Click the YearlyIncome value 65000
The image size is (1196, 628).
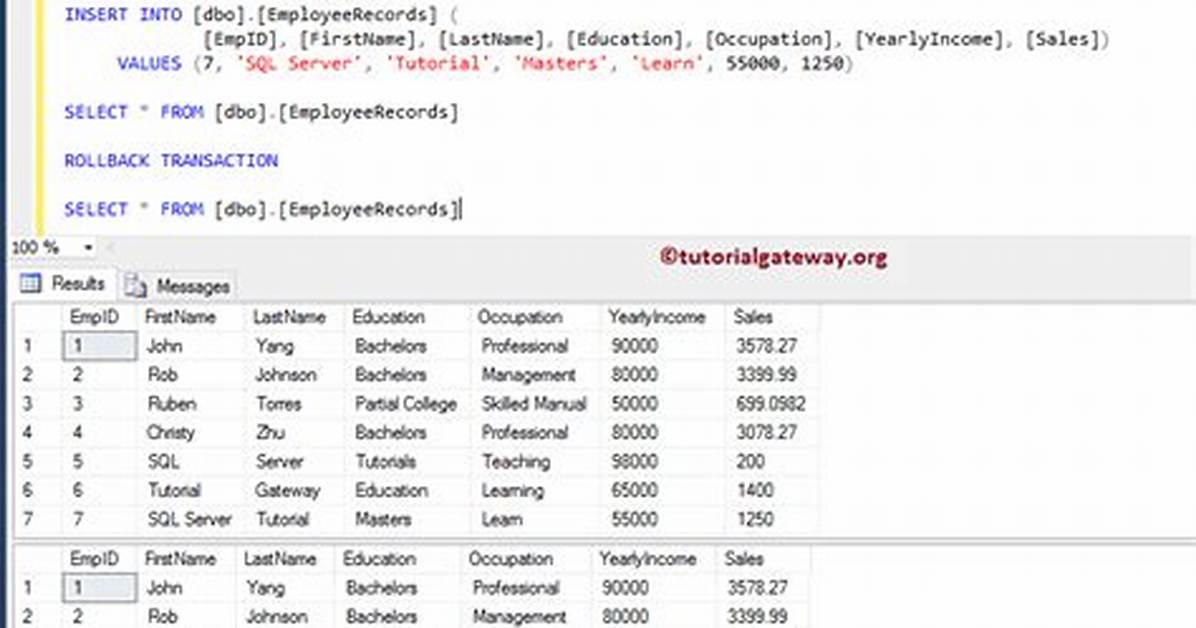(x=635, y=491)
